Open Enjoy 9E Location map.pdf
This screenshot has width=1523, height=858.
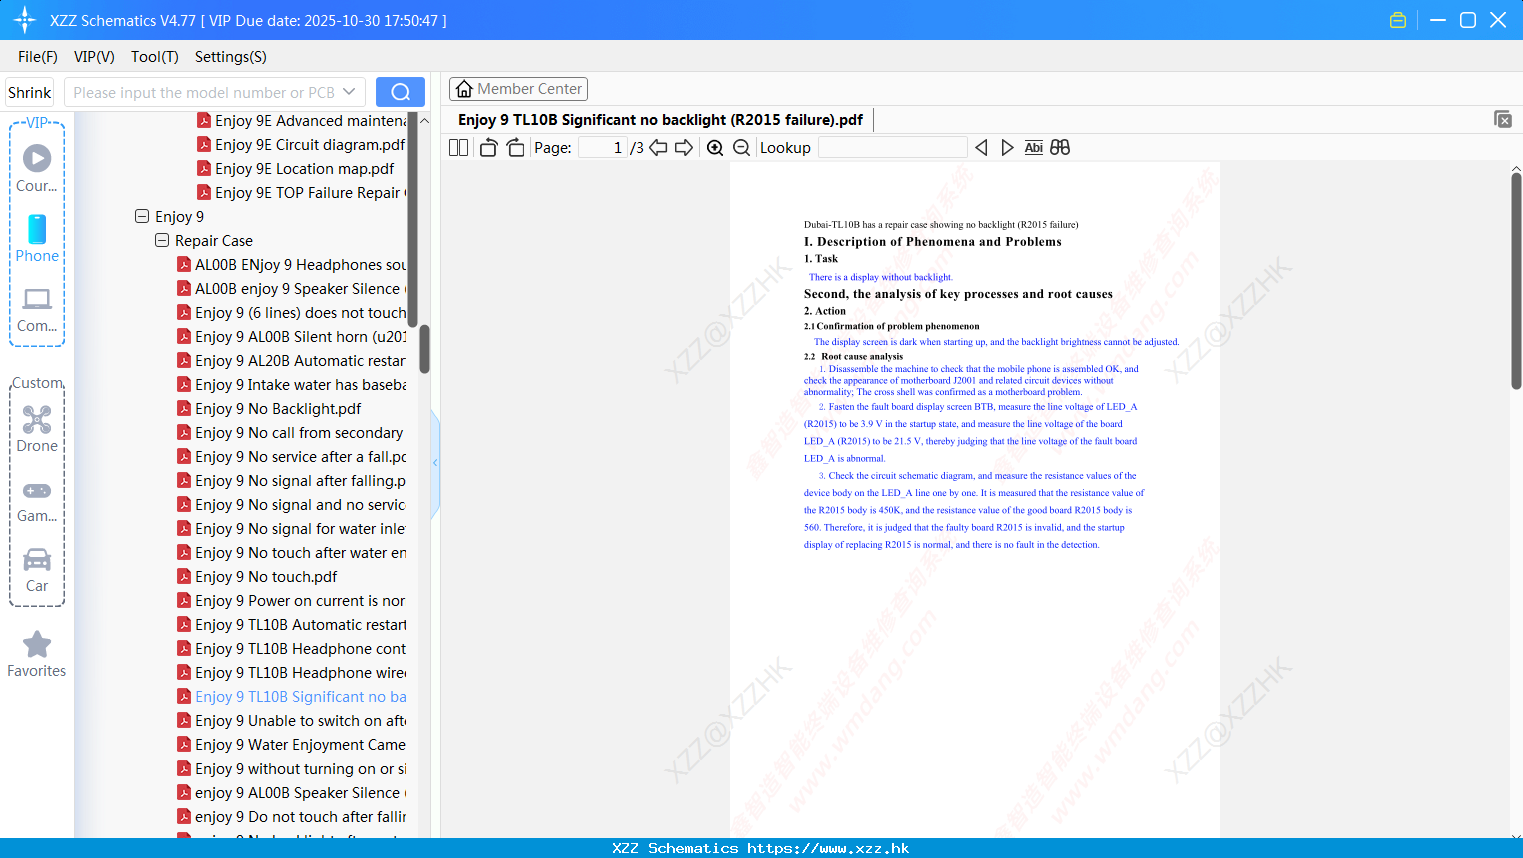pyautogui.click(x=296, y=168)
